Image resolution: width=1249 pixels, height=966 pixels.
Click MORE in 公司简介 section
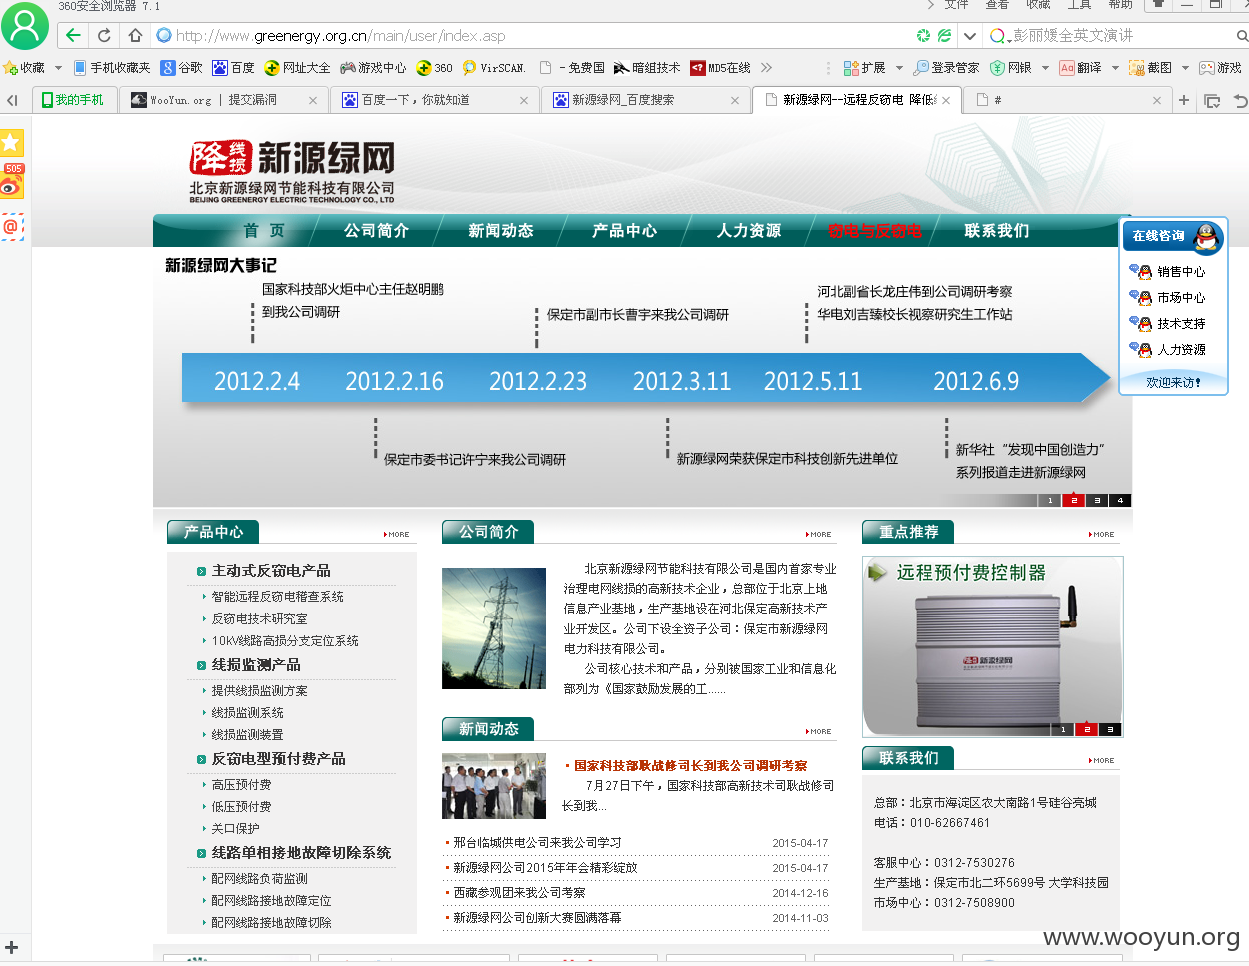pos(819,534)
